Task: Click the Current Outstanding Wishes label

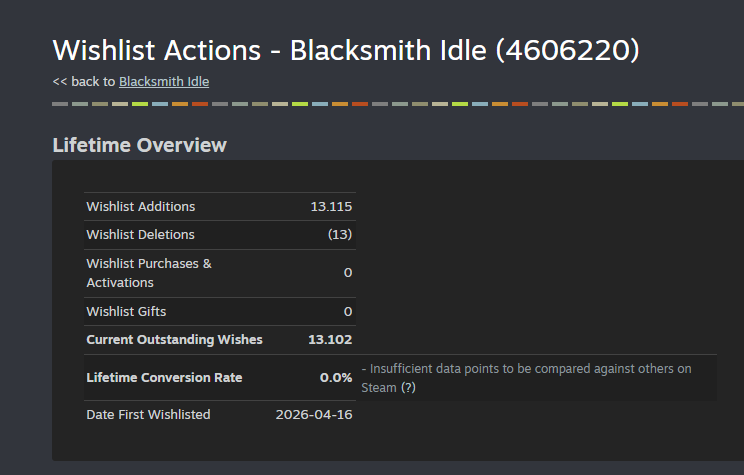Action: click(x=174, y=339)
